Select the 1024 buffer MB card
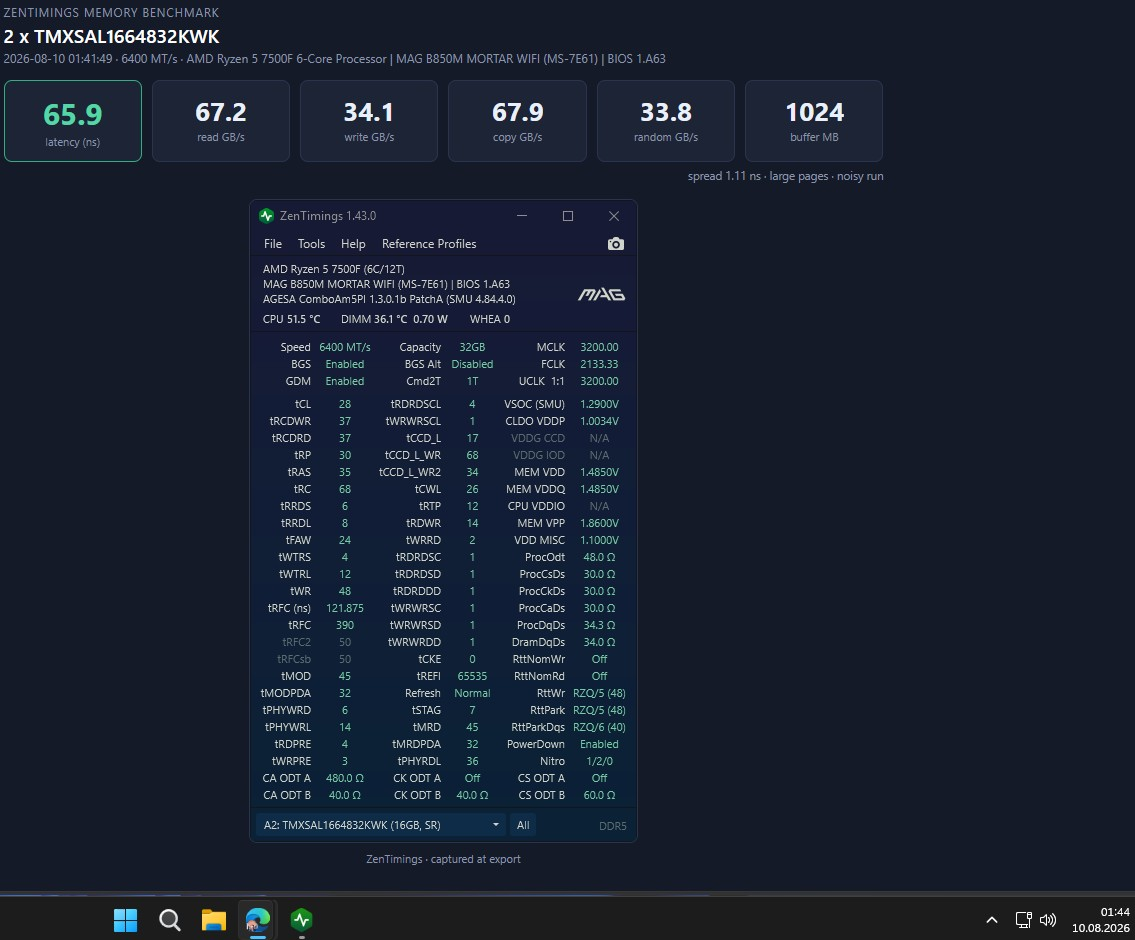This screenshot has height=940, width=1135. pyautogui.click(x=814, y=121)
